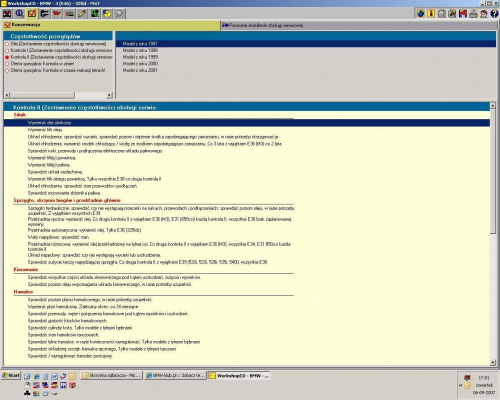Click the down arrow of main content scrollbar

(x=493, y=362)
